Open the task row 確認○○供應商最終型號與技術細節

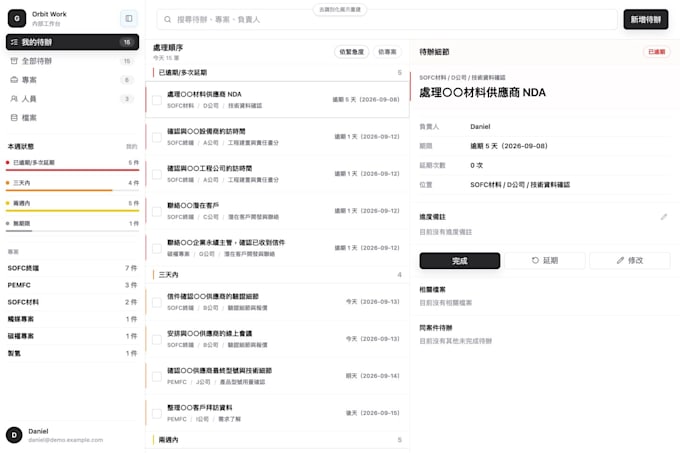[278, 376]
